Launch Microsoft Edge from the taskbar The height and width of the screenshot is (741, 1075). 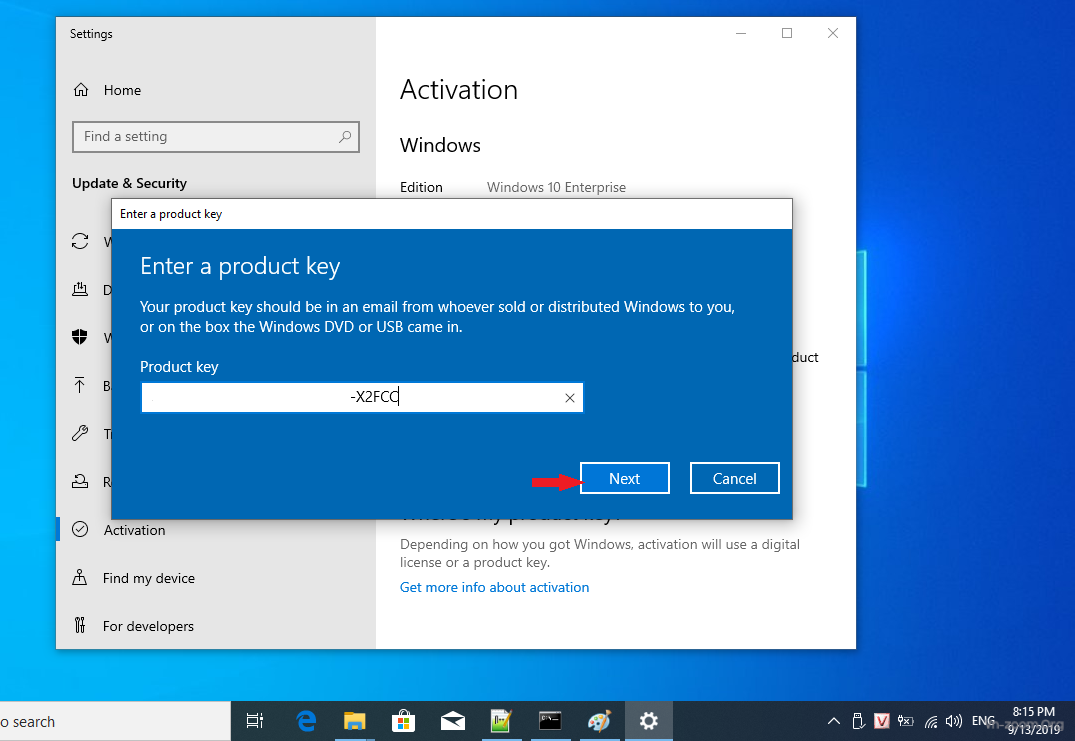click(x=306, y=721)
